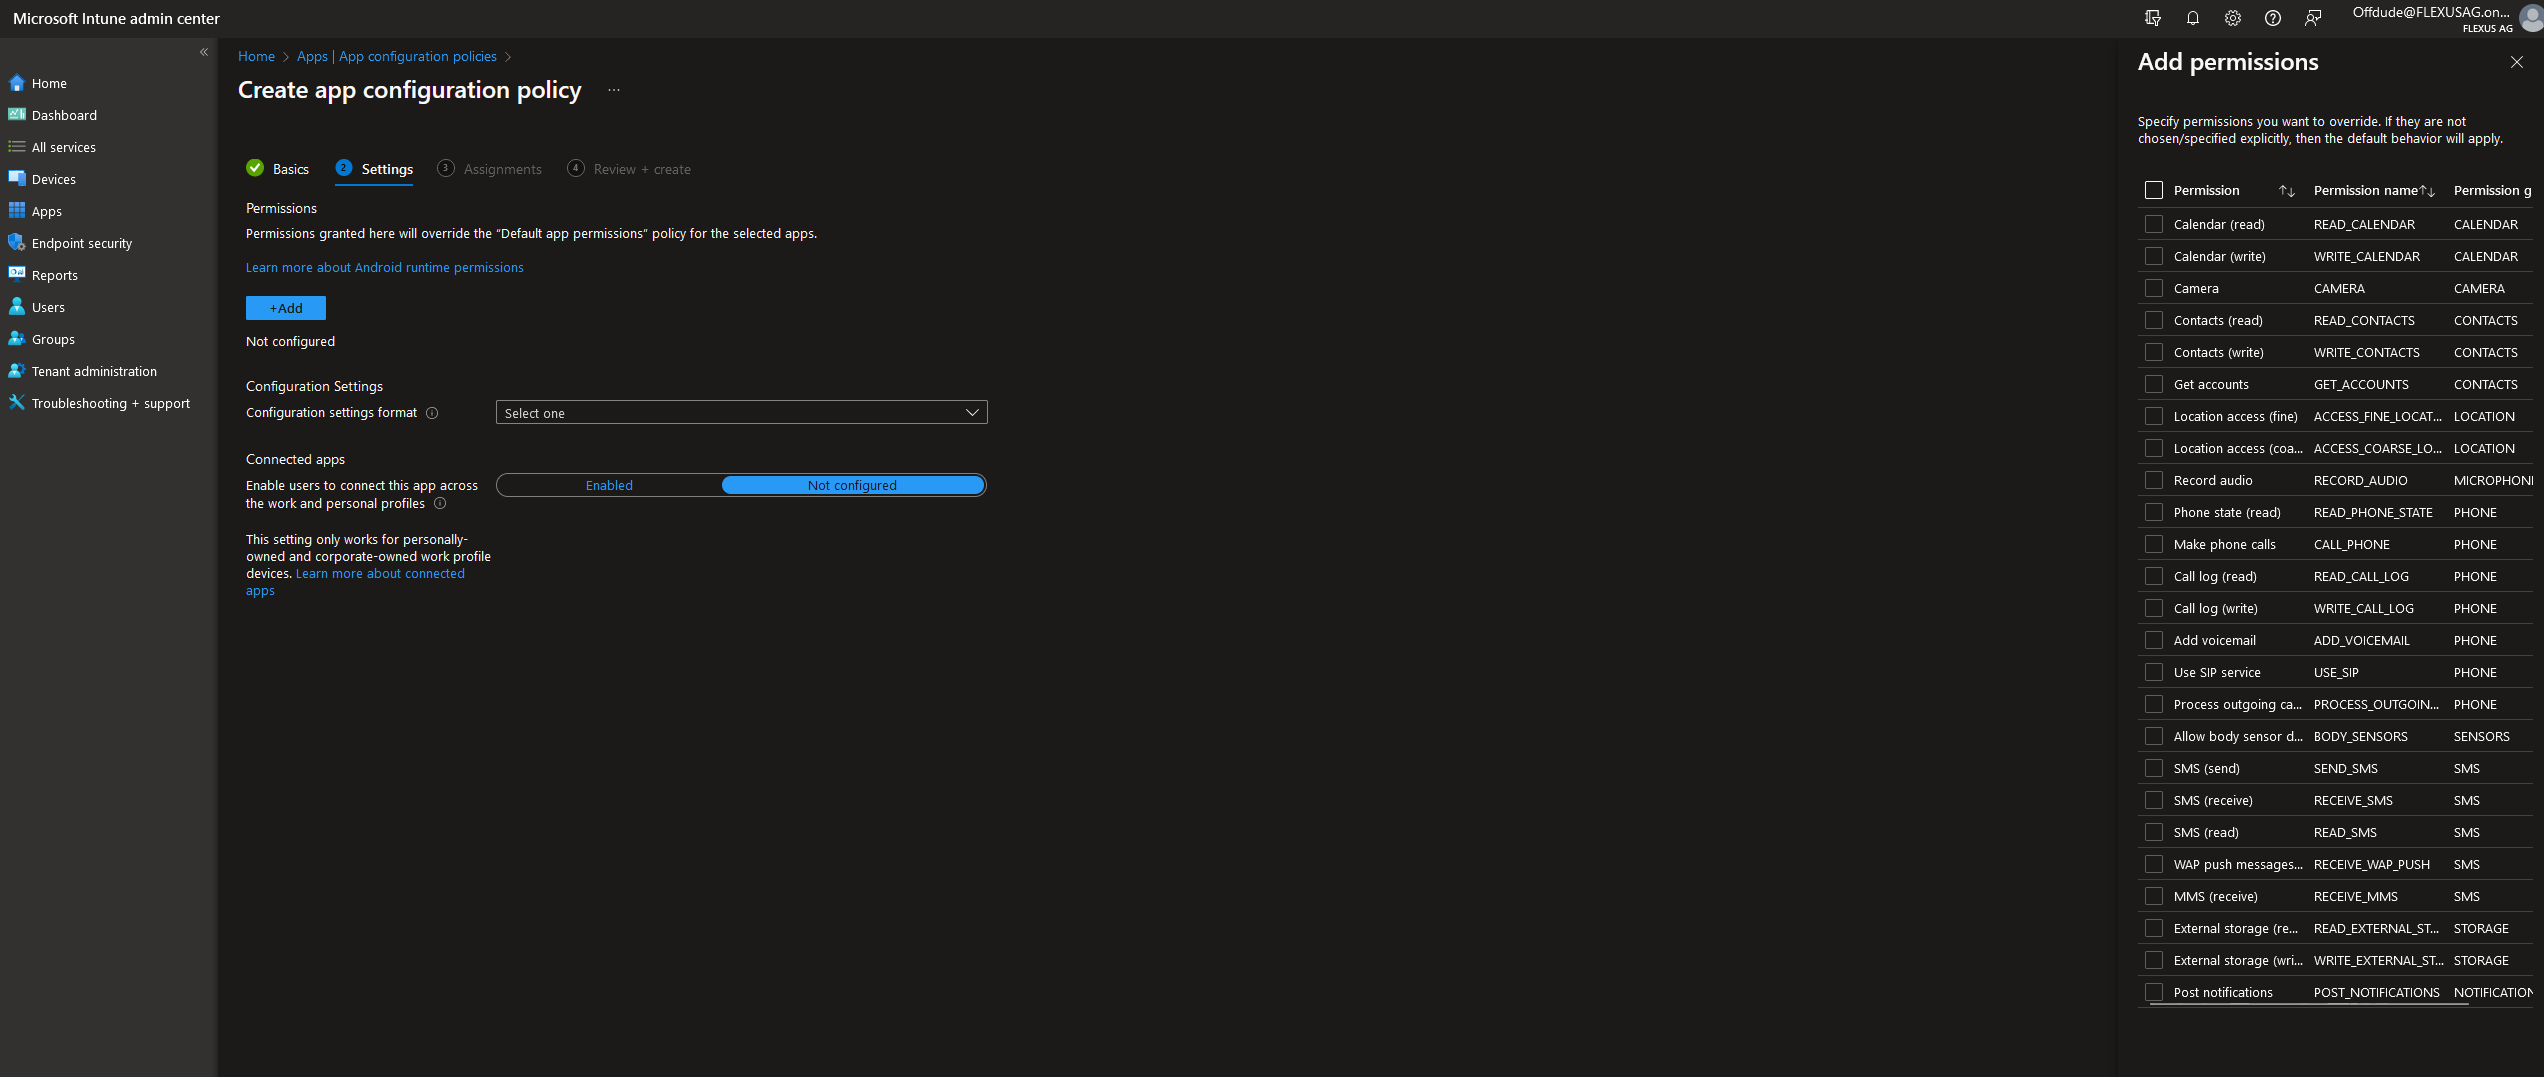Switch to the Basics tab
2544x1077 pixels.
pos(290,168)
